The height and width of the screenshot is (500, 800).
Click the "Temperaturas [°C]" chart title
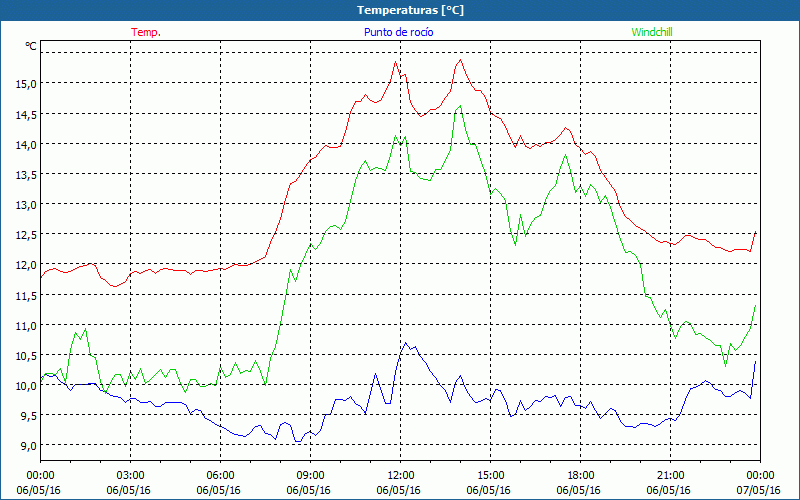[410, 10]
